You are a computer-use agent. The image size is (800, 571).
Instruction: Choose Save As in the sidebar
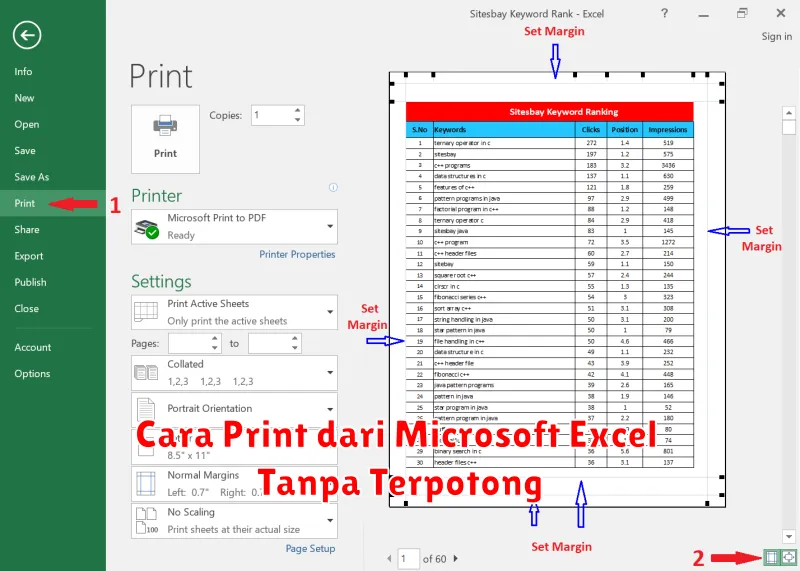tap(32, 177)
